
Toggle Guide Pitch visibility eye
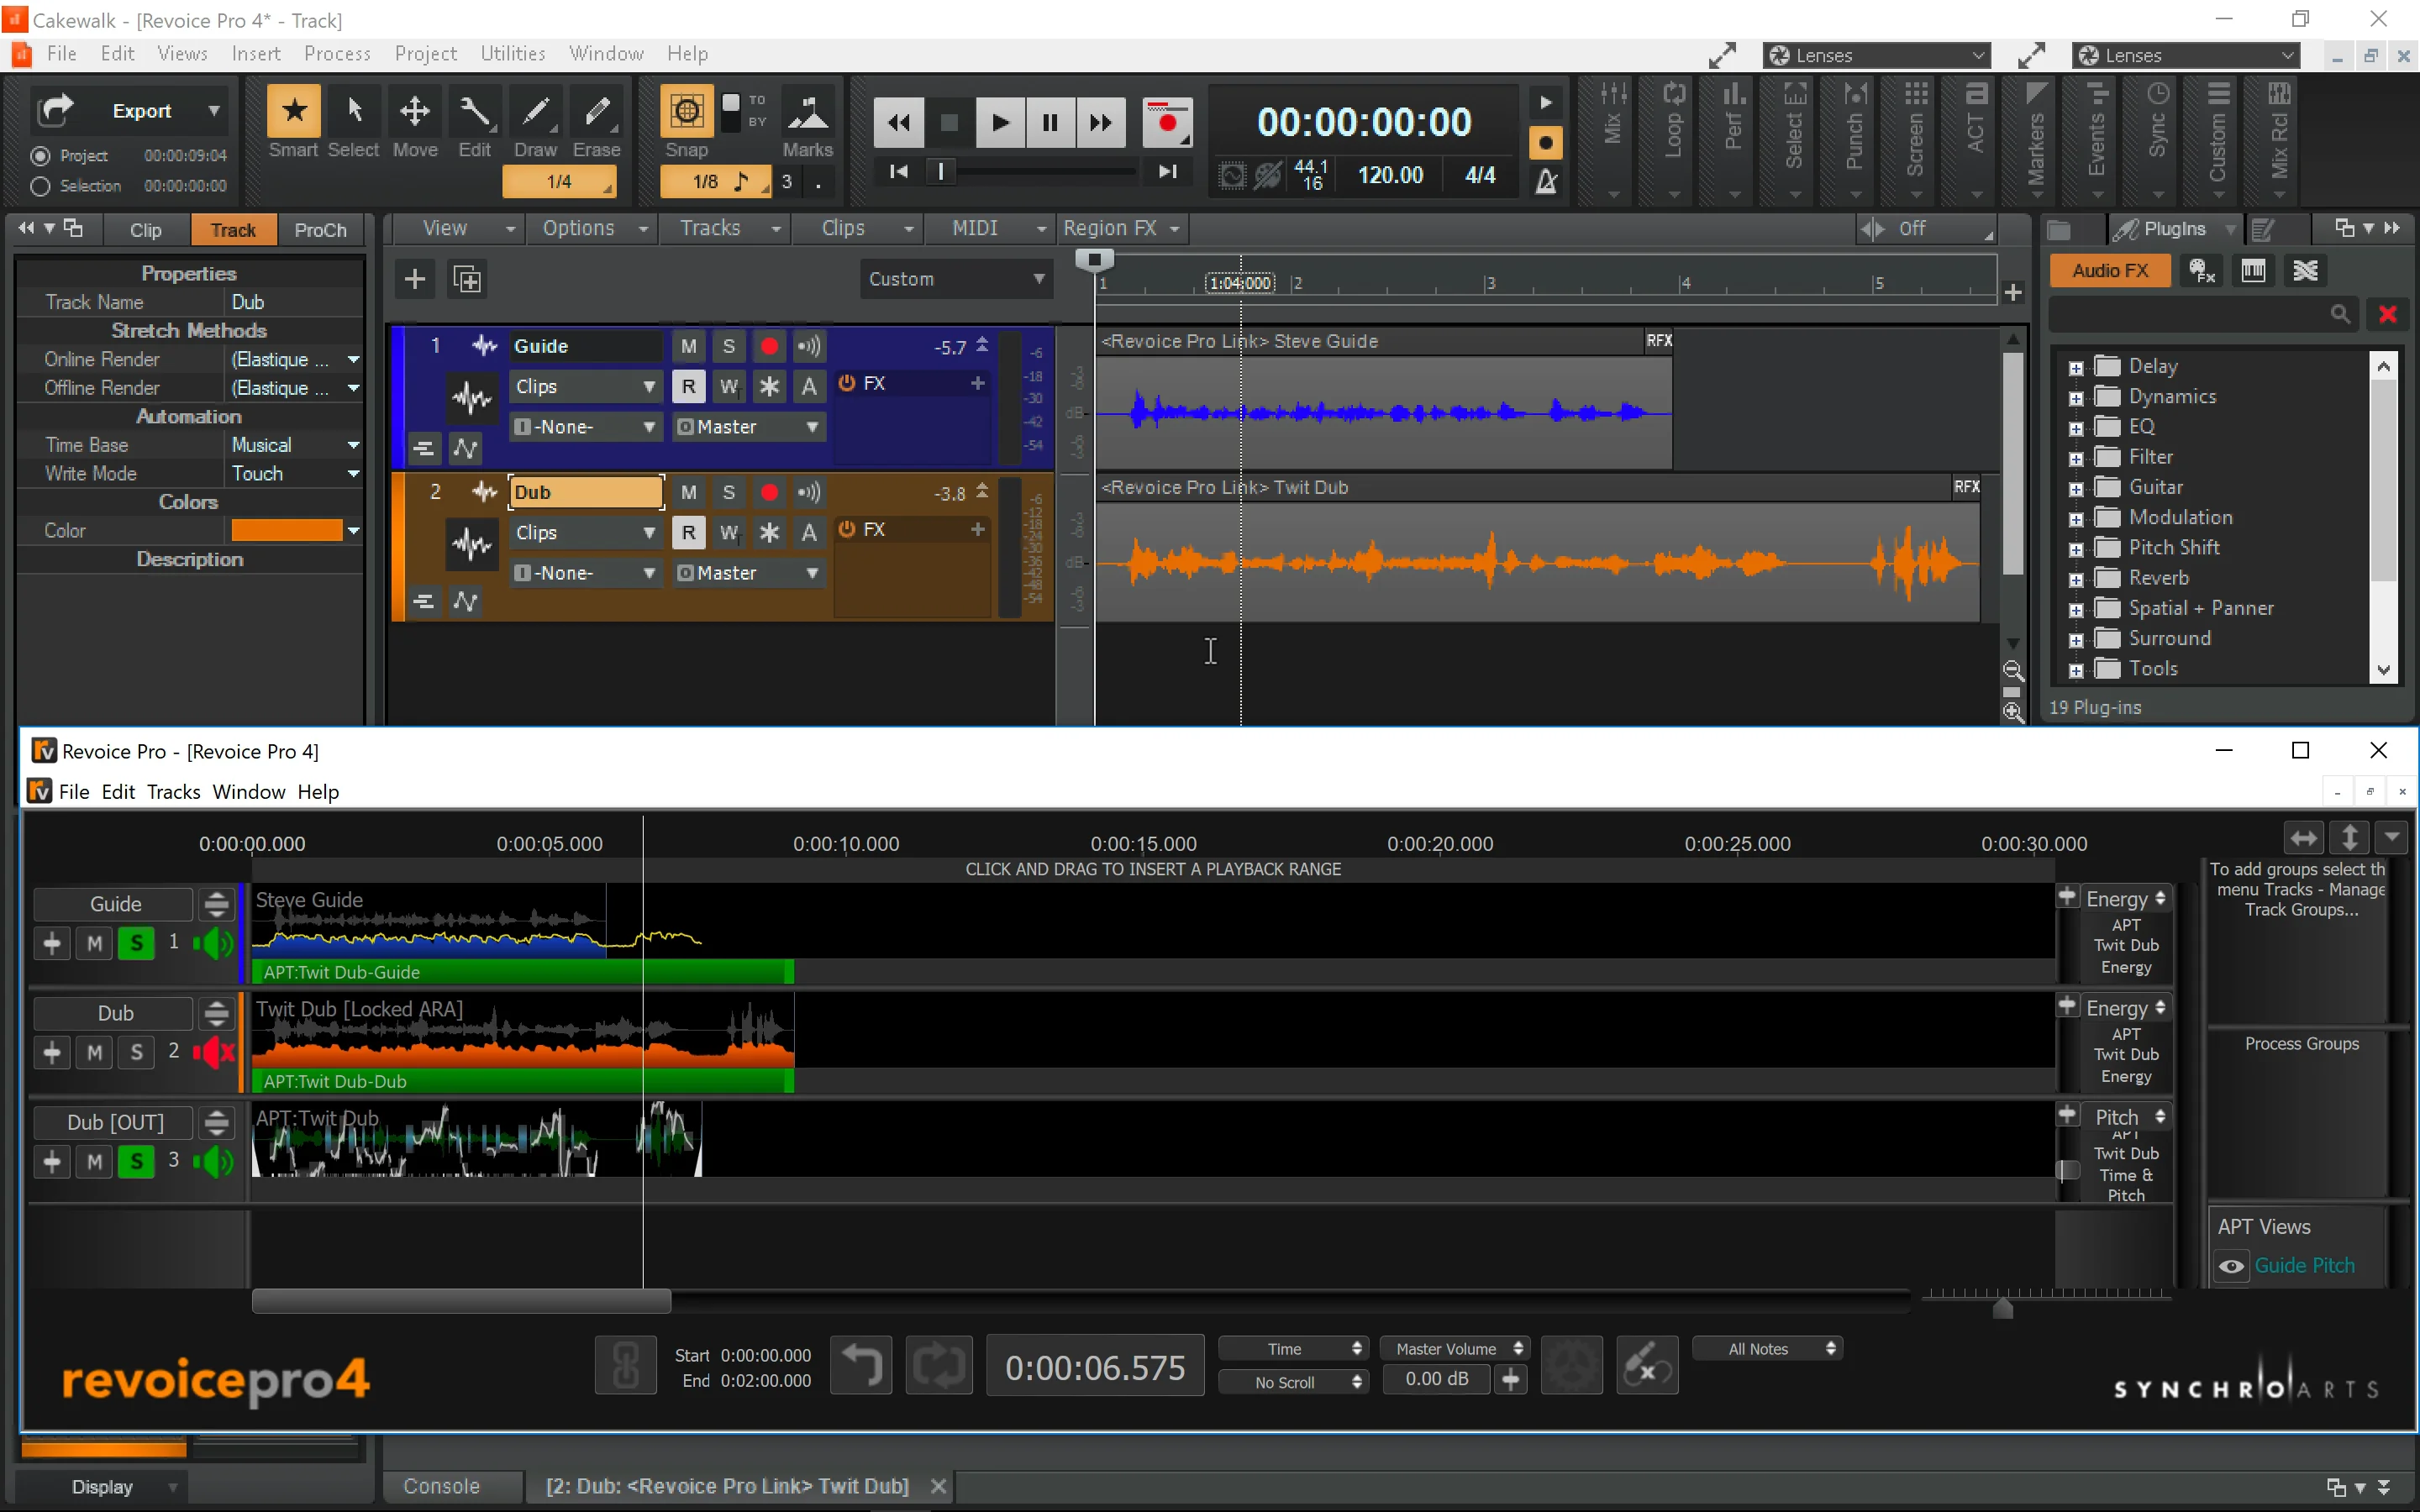[x=2231, y=1266]
